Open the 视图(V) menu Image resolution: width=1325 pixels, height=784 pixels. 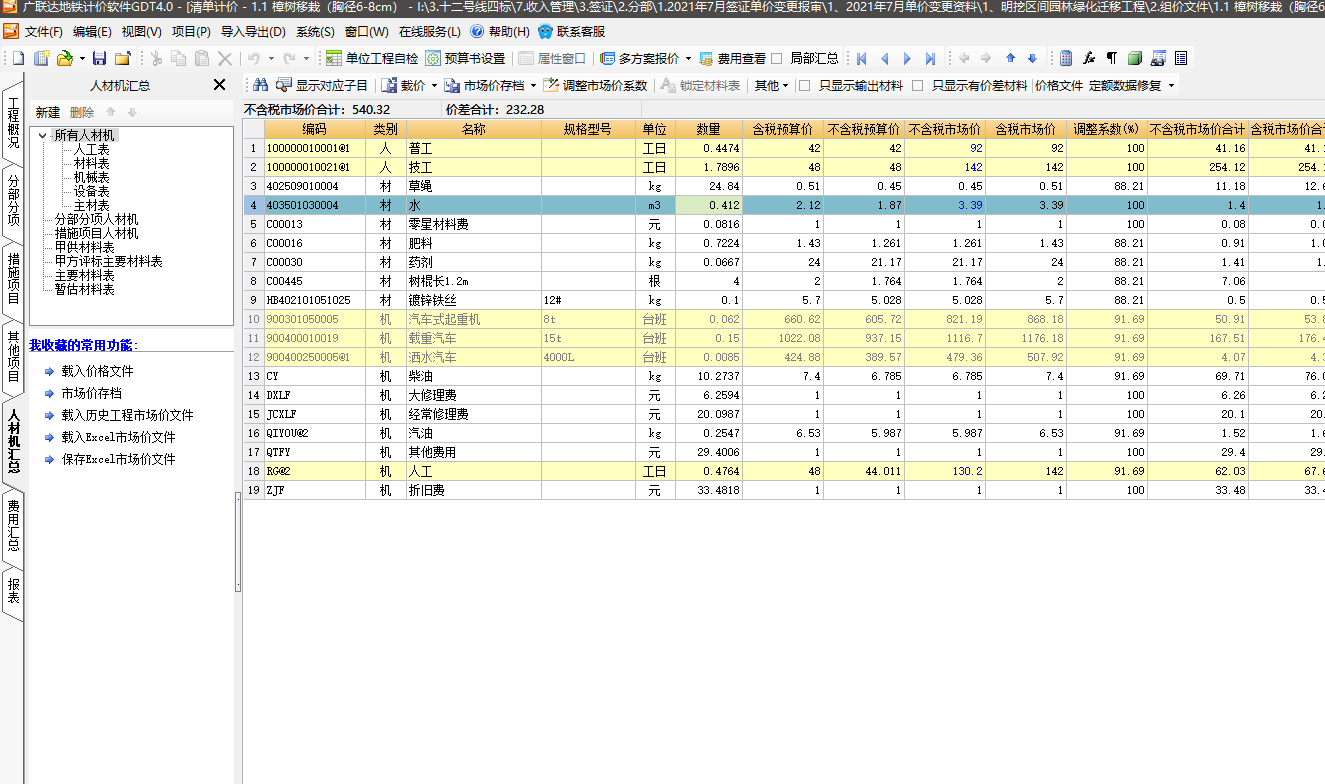(x=142, y=32)
